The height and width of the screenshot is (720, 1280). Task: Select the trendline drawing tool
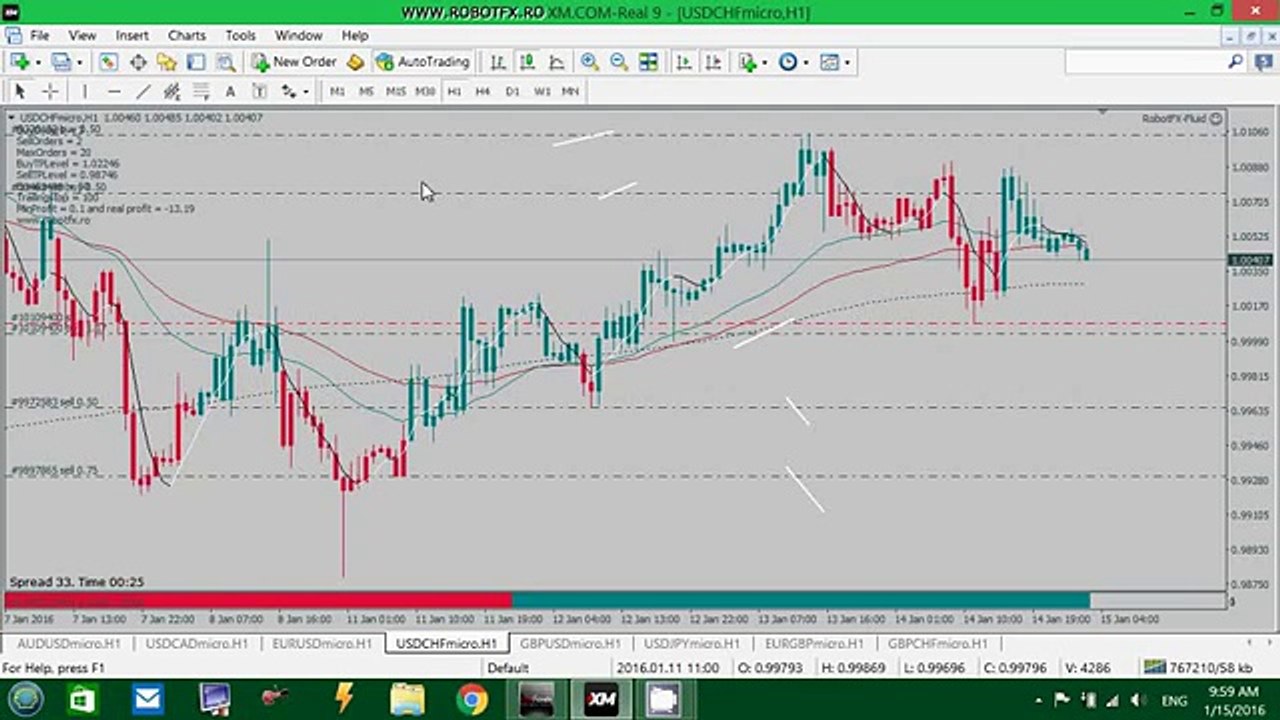click(143, 91)
